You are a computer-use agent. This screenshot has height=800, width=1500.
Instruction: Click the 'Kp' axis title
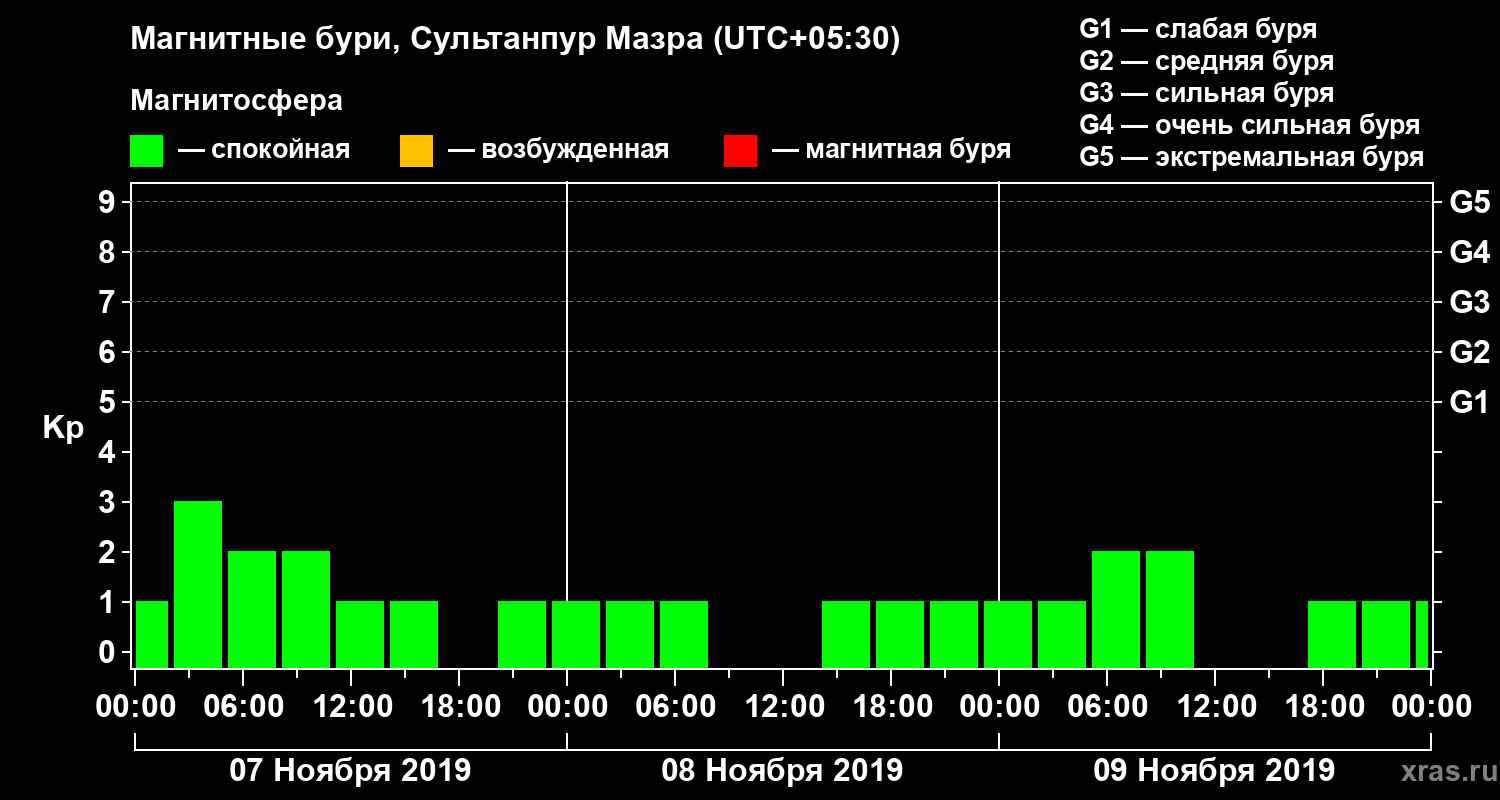point(63,428)
